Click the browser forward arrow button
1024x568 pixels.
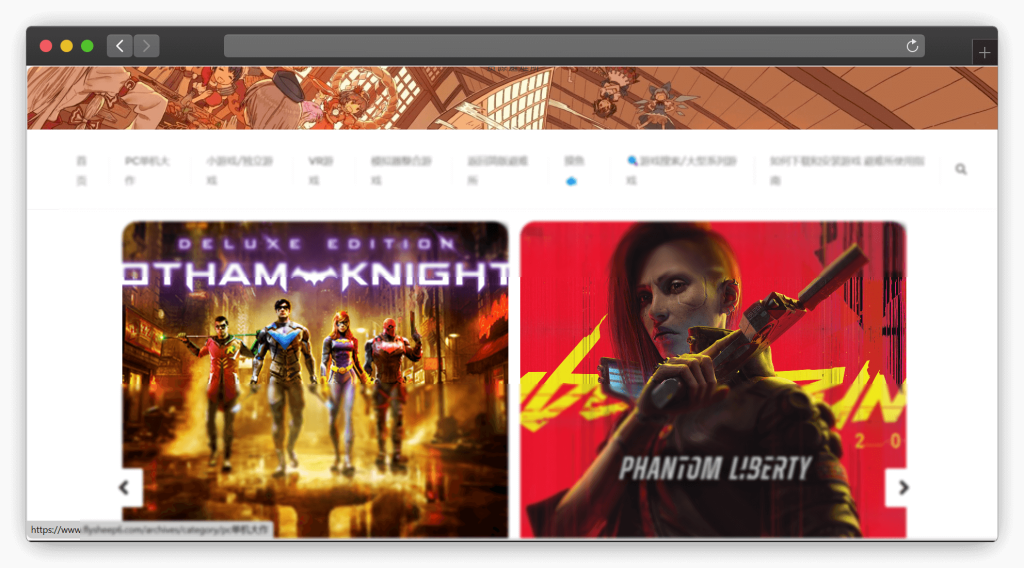[x=147, y=46]
